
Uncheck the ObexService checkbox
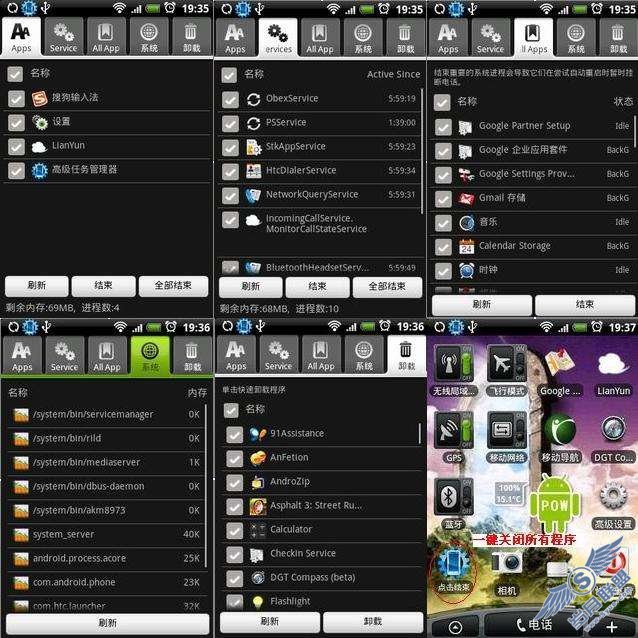point(230,99)
